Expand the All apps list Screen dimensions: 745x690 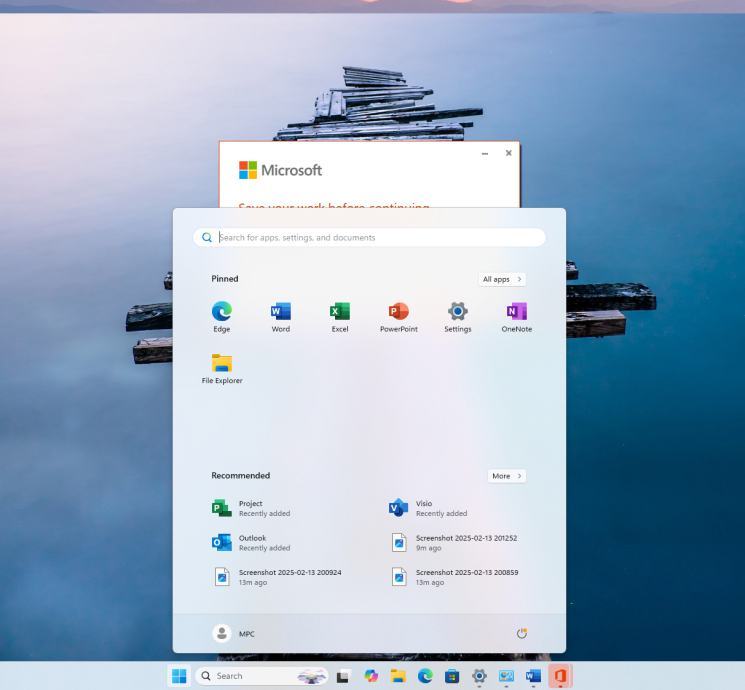502,279
